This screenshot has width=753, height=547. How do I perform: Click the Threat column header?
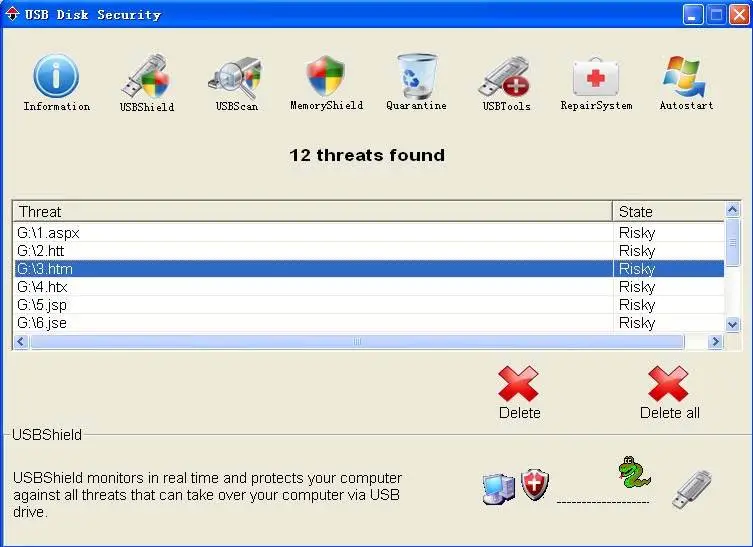[313, 212]
